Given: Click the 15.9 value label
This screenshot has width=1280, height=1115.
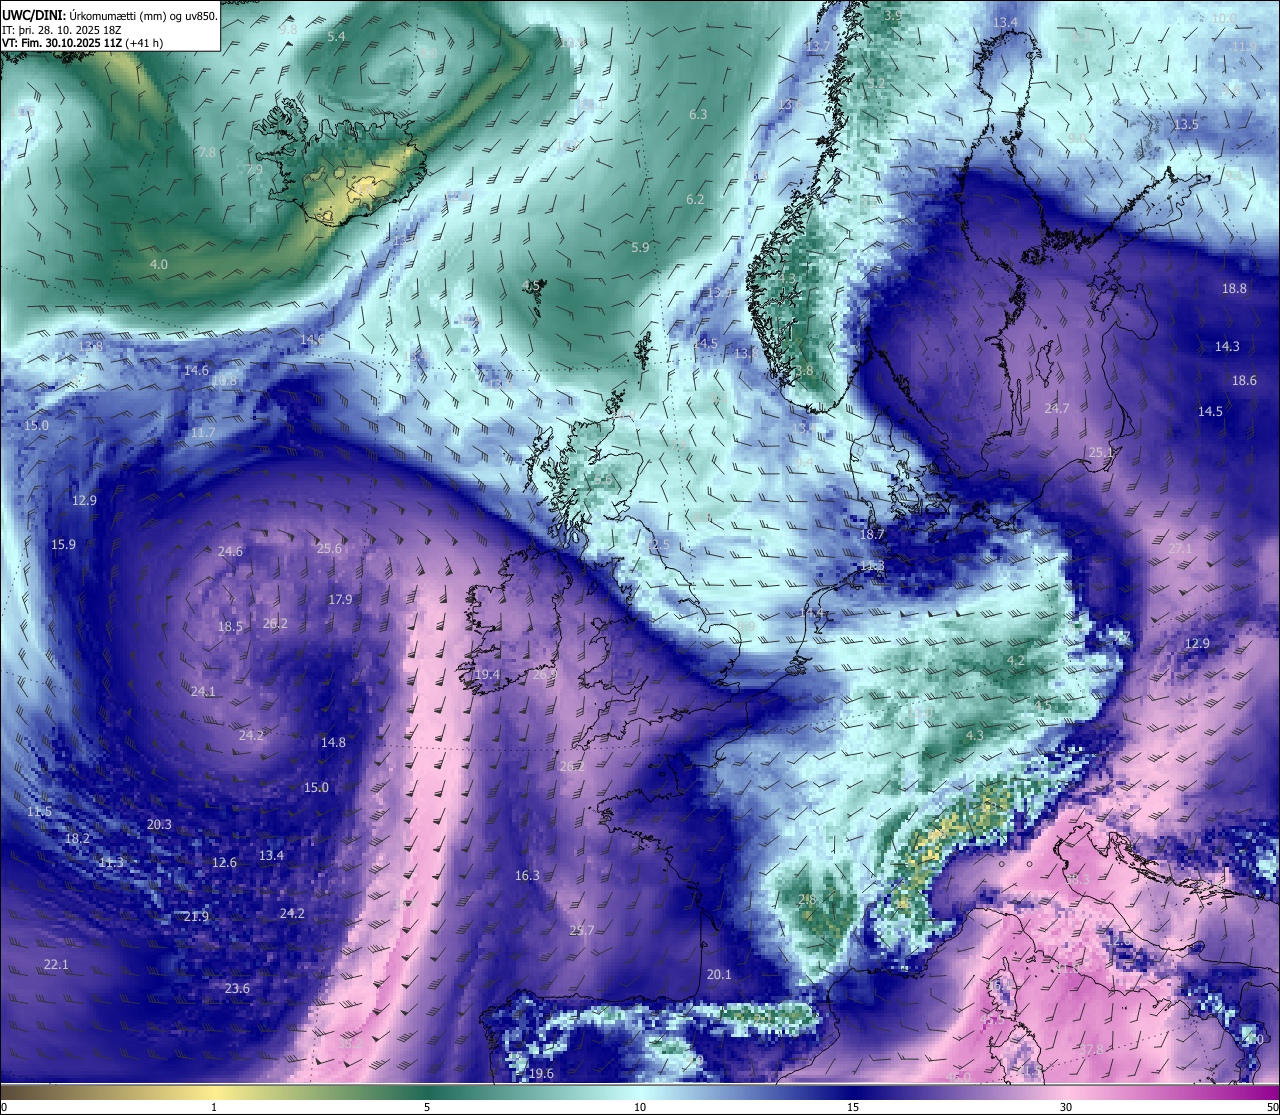Looking at the screenshot, I should point(63,544).
